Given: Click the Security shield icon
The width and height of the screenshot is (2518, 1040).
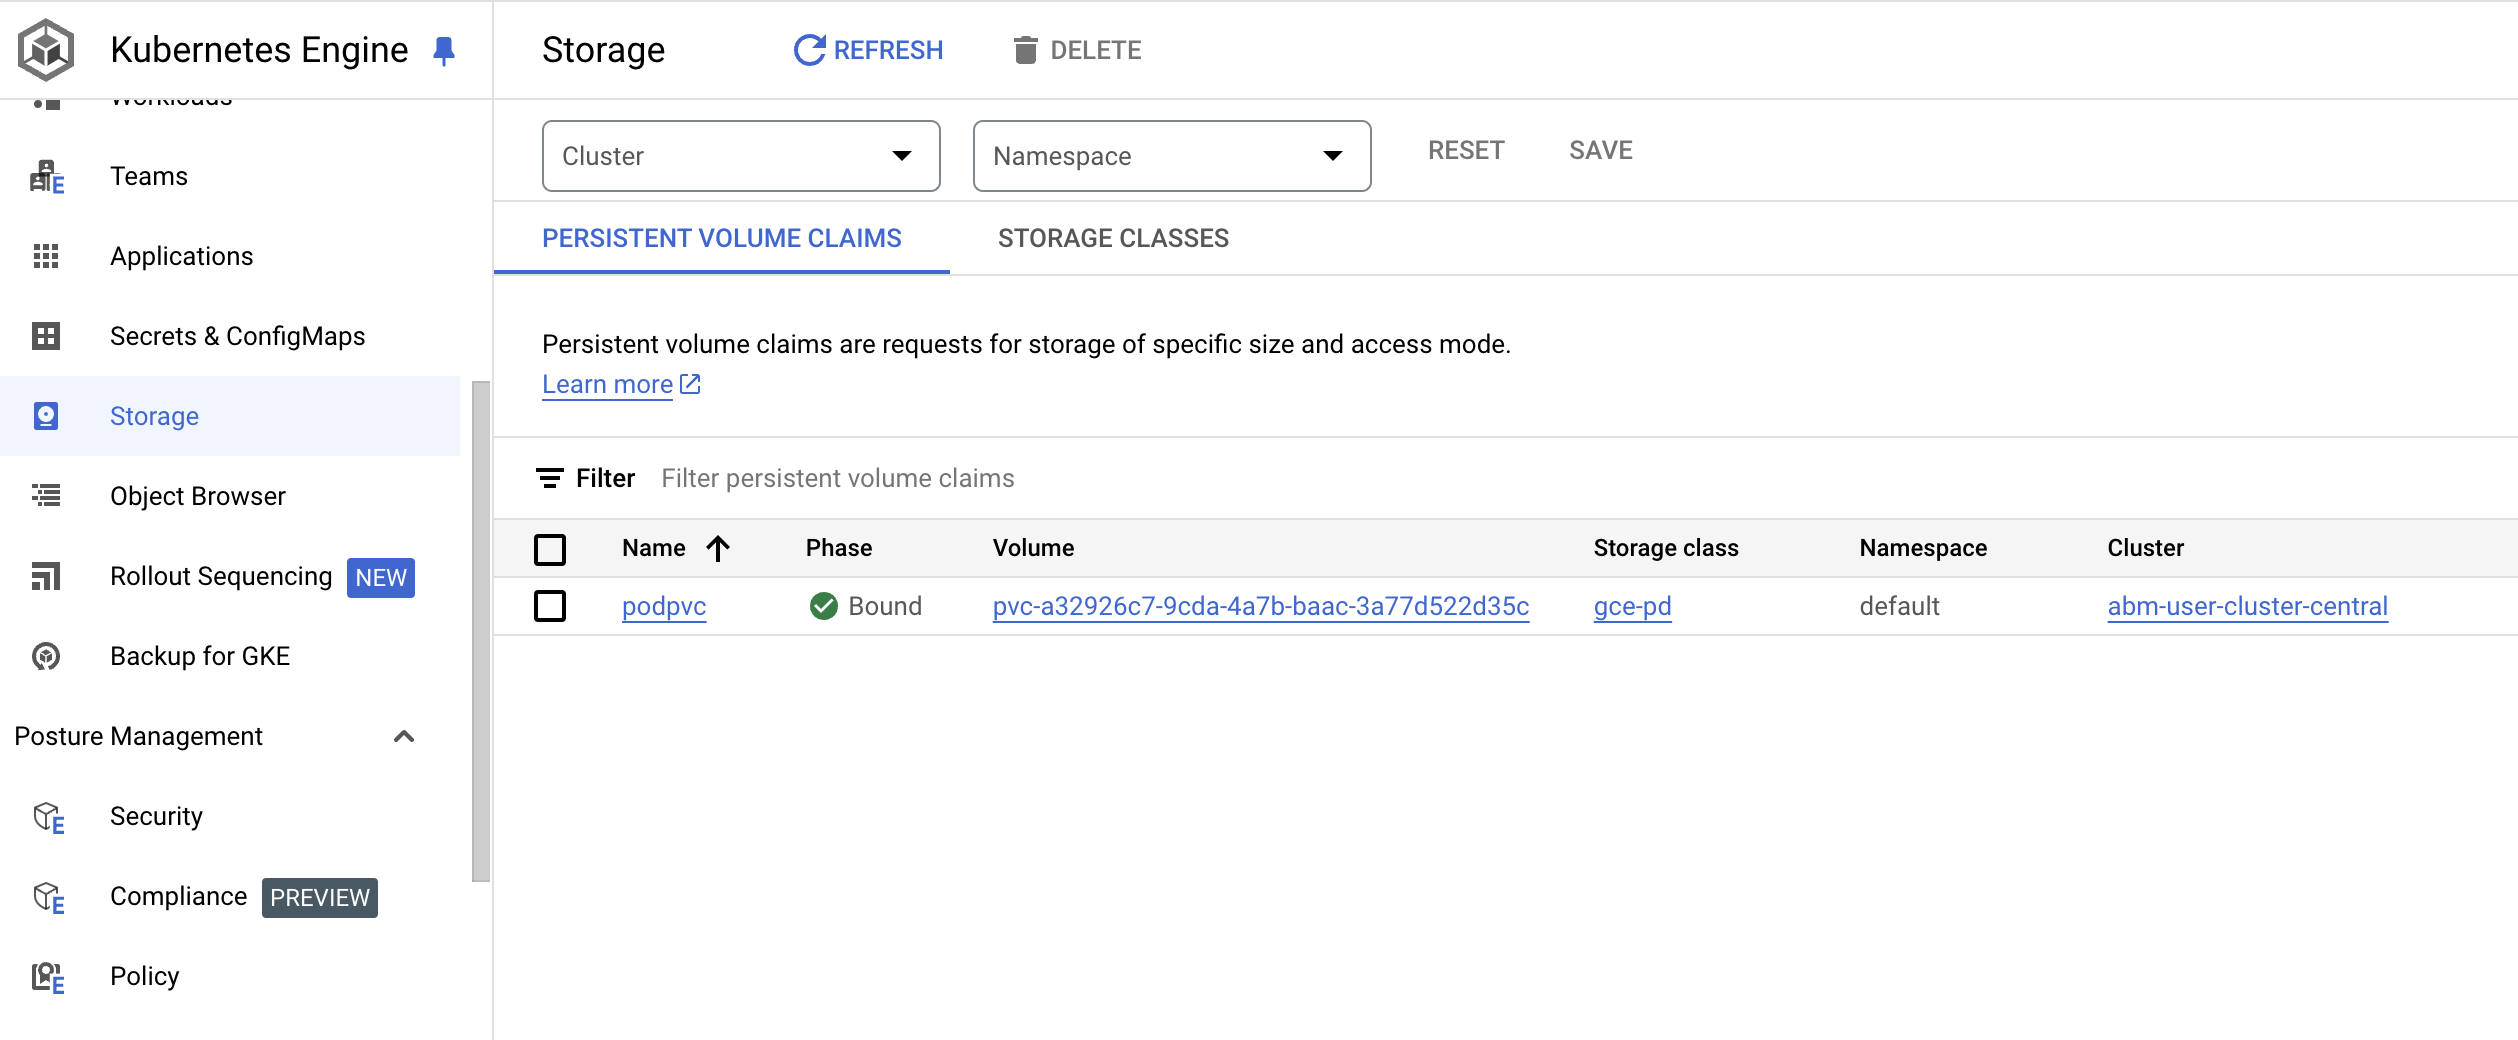Looking at the screenshot, I should [x=48, y=817].
